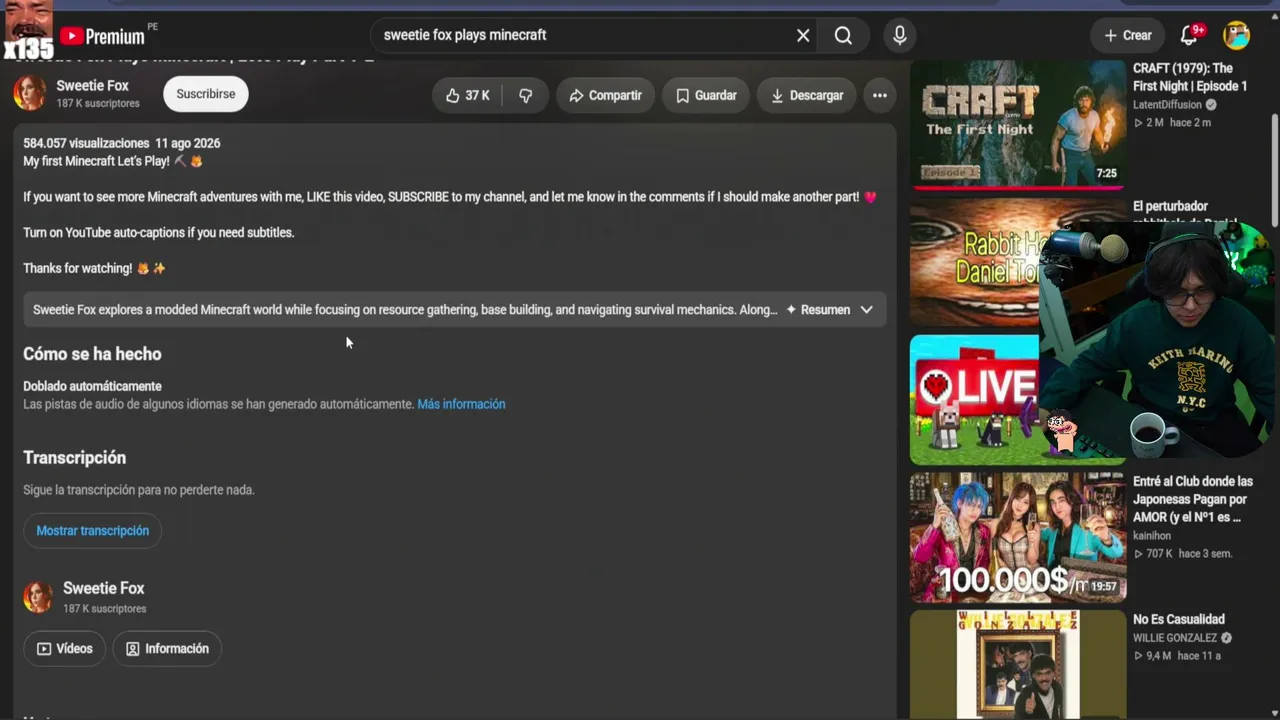This screenshot has height=720, width=1280.
Task: Open the CRAFT The First Night thumbnail
Action: [x=1018, y=124]
